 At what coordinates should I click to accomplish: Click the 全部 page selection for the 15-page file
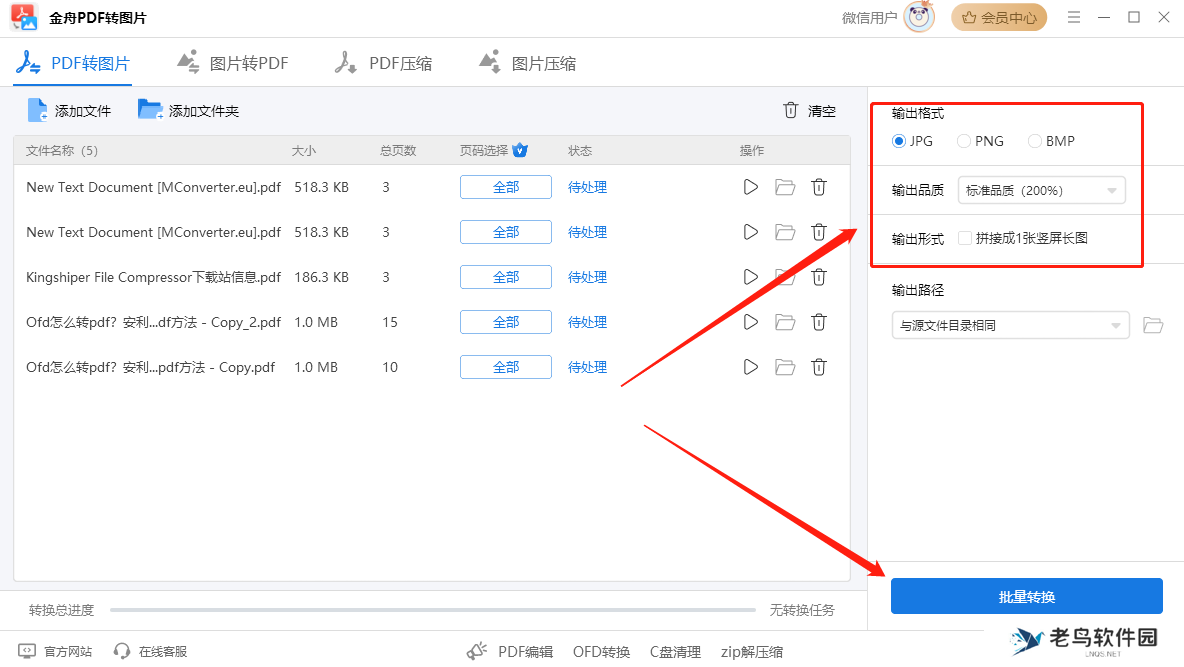point(505,321)
